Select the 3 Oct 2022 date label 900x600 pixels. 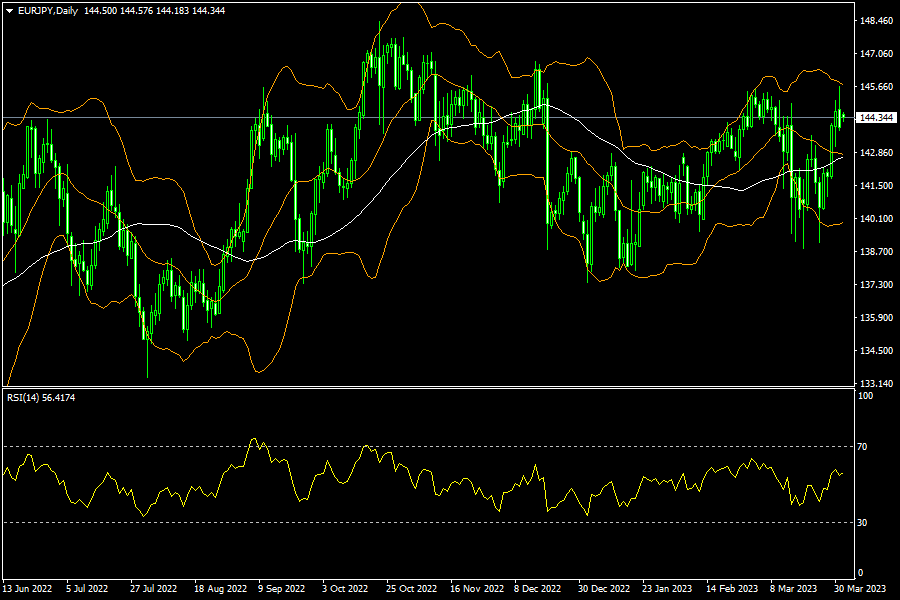[345, 589]
